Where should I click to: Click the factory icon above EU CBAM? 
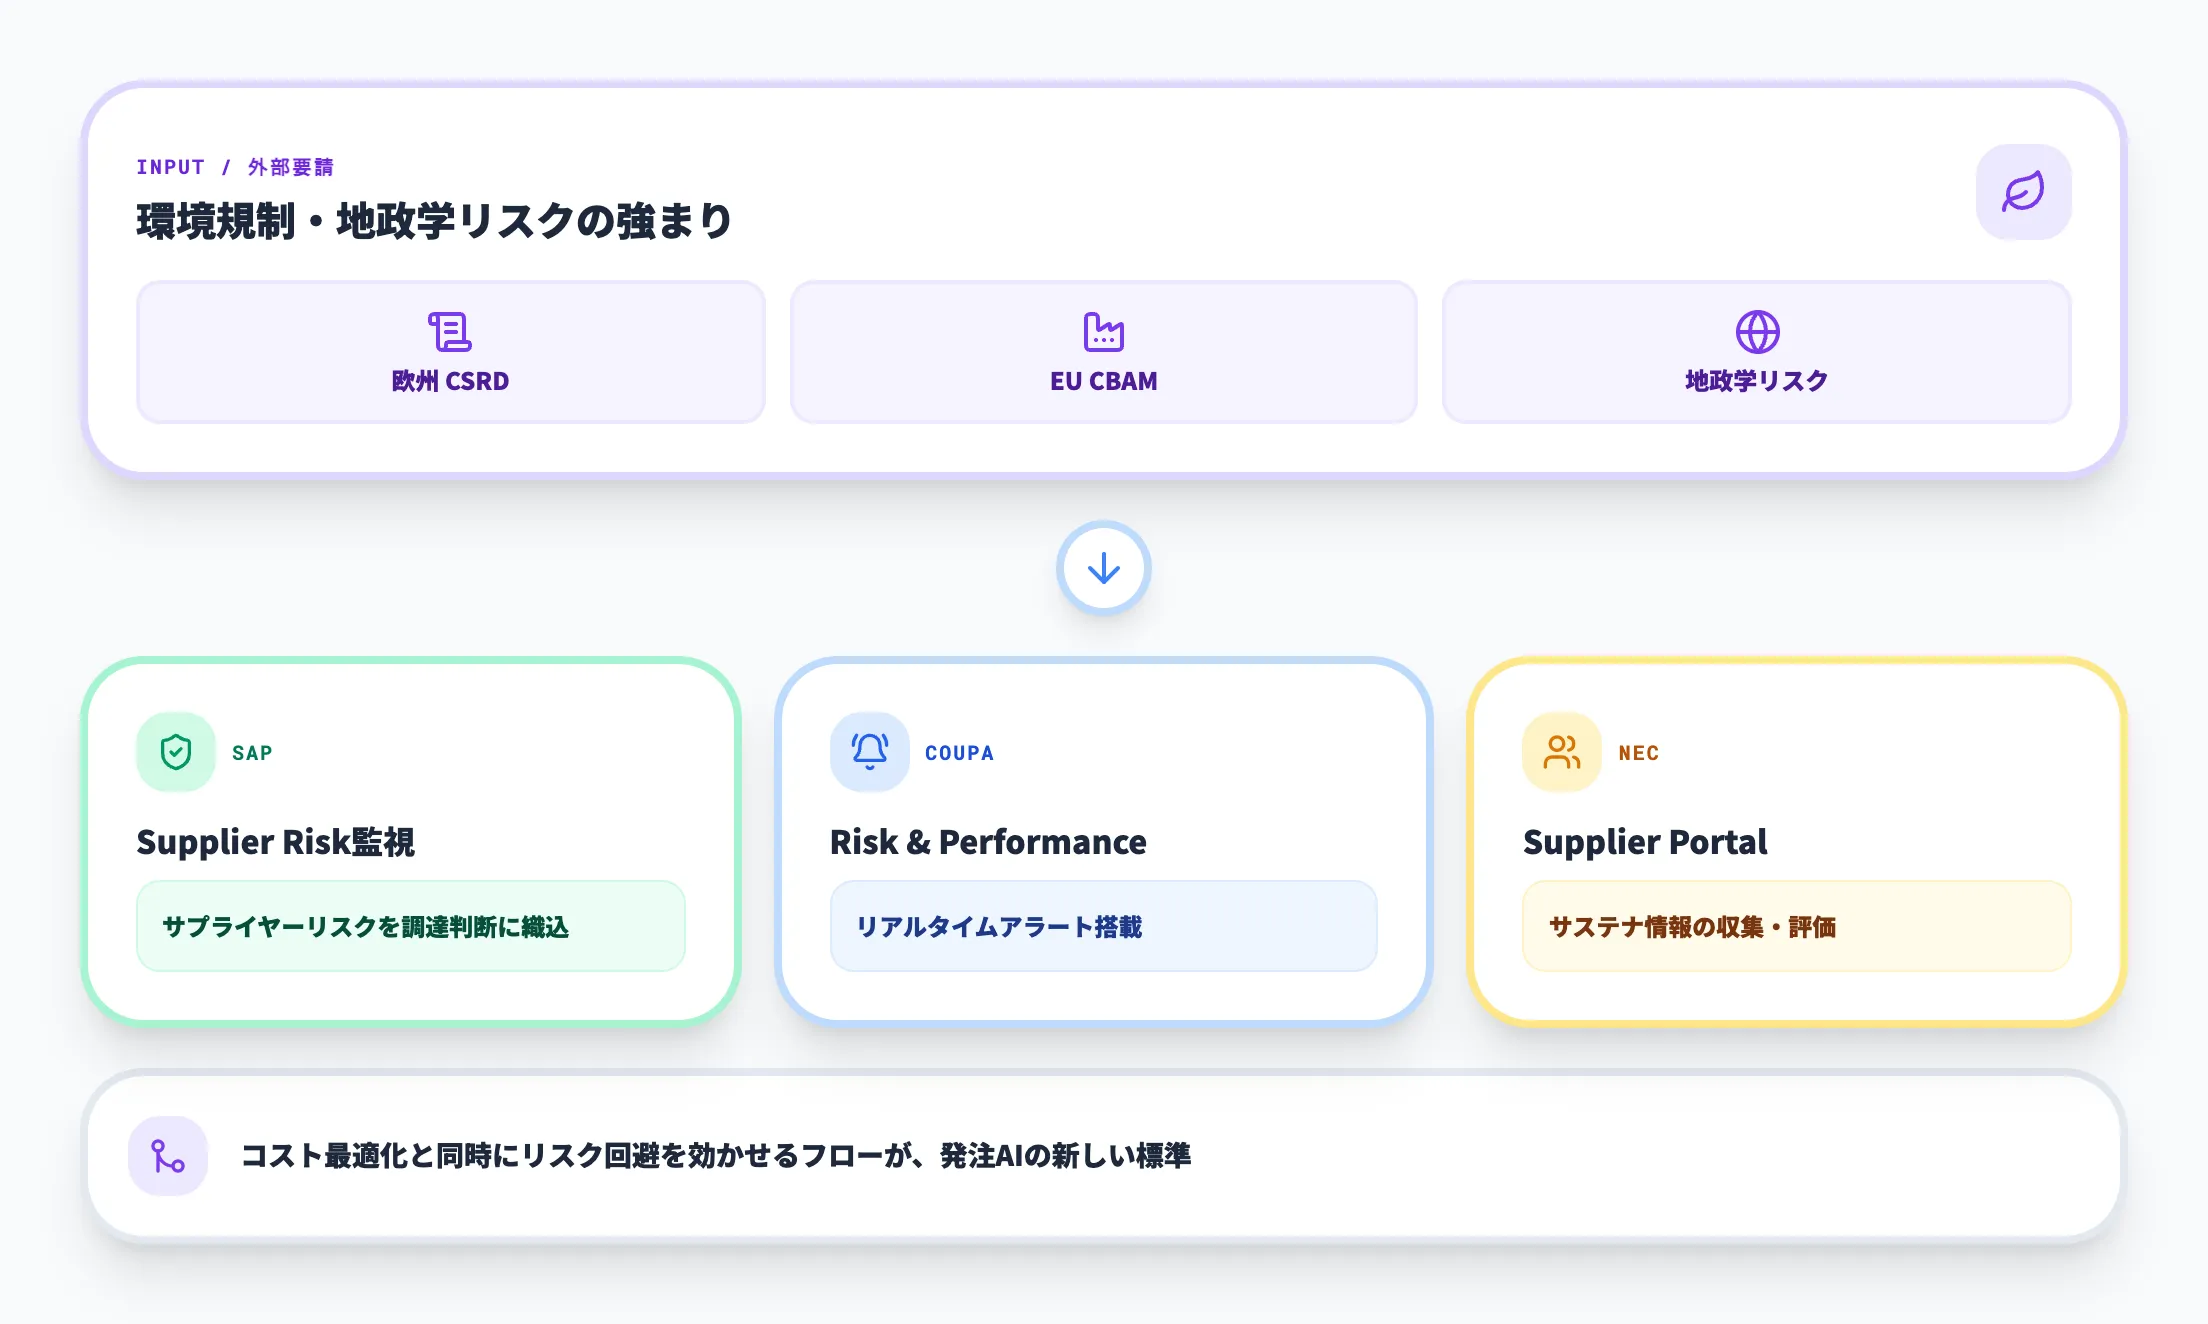1103,331
